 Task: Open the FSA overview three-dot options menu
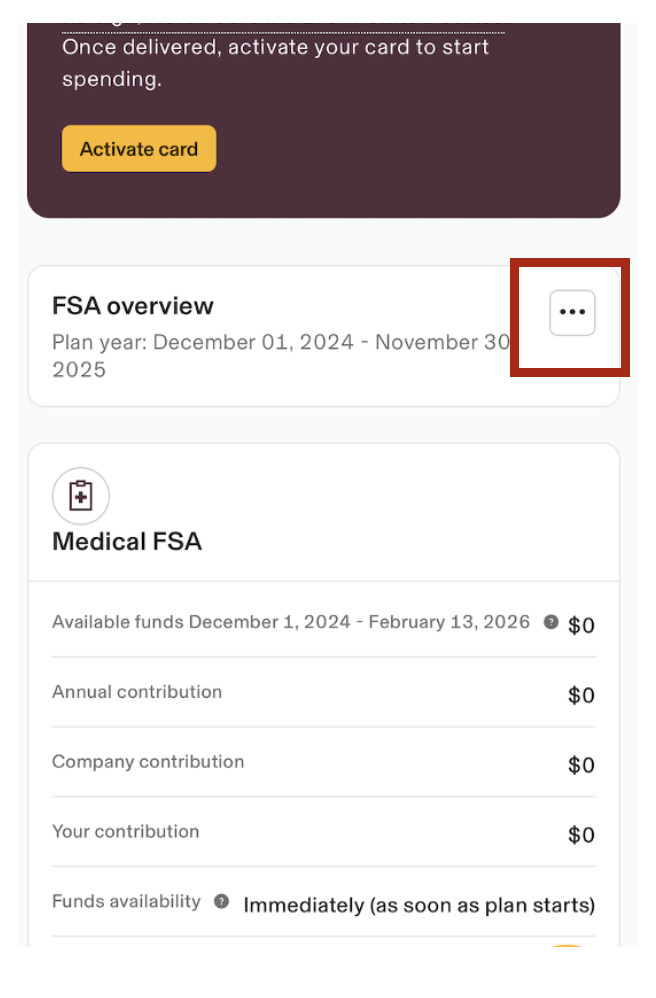click(x=572, y=313)
